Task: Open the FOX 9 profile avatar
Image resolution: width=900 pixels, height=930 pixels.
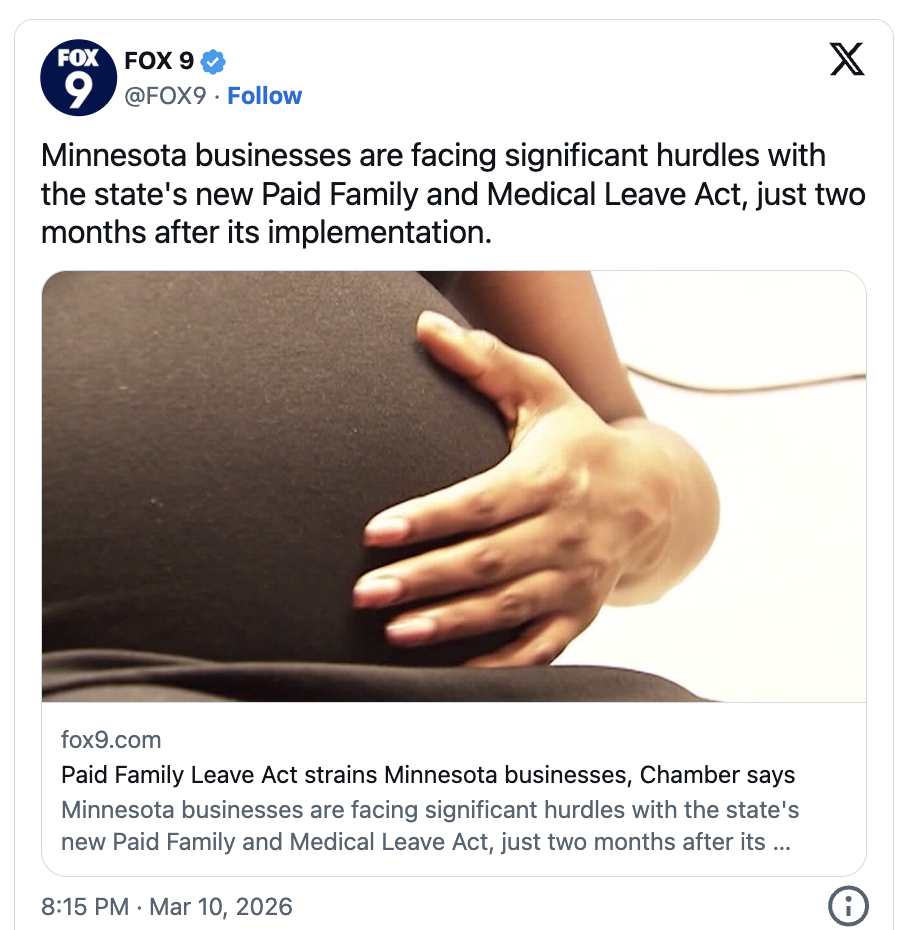Action: click(78, 78)
